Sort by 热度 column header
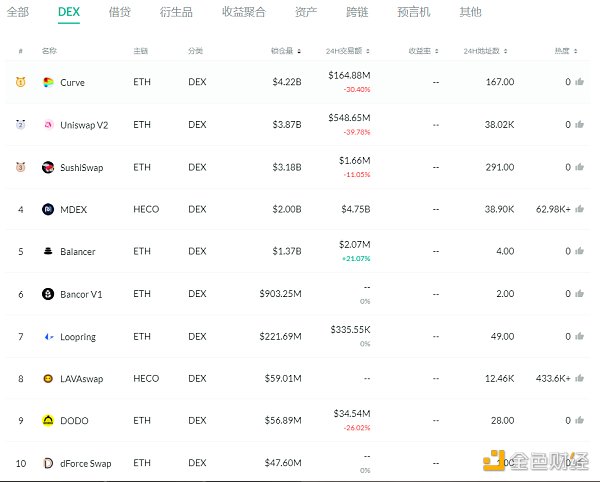The height and width of the screenshot is (482, 600). 566,50
